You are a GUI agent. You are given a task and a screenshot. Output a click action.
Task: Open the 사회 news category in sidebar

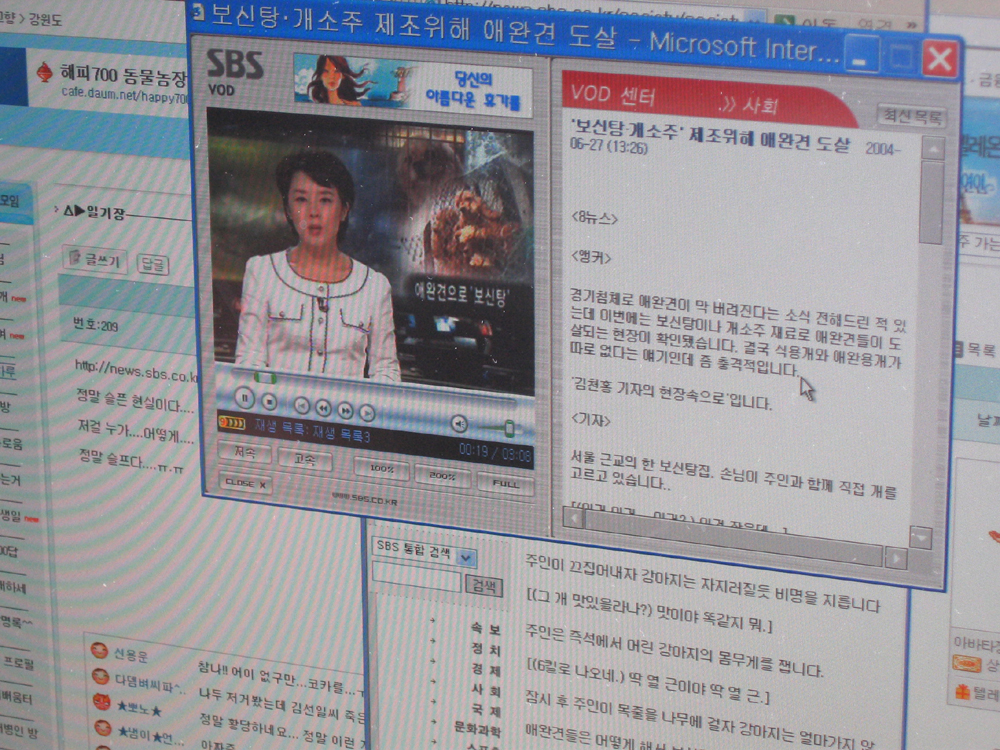tap(486, 691)
